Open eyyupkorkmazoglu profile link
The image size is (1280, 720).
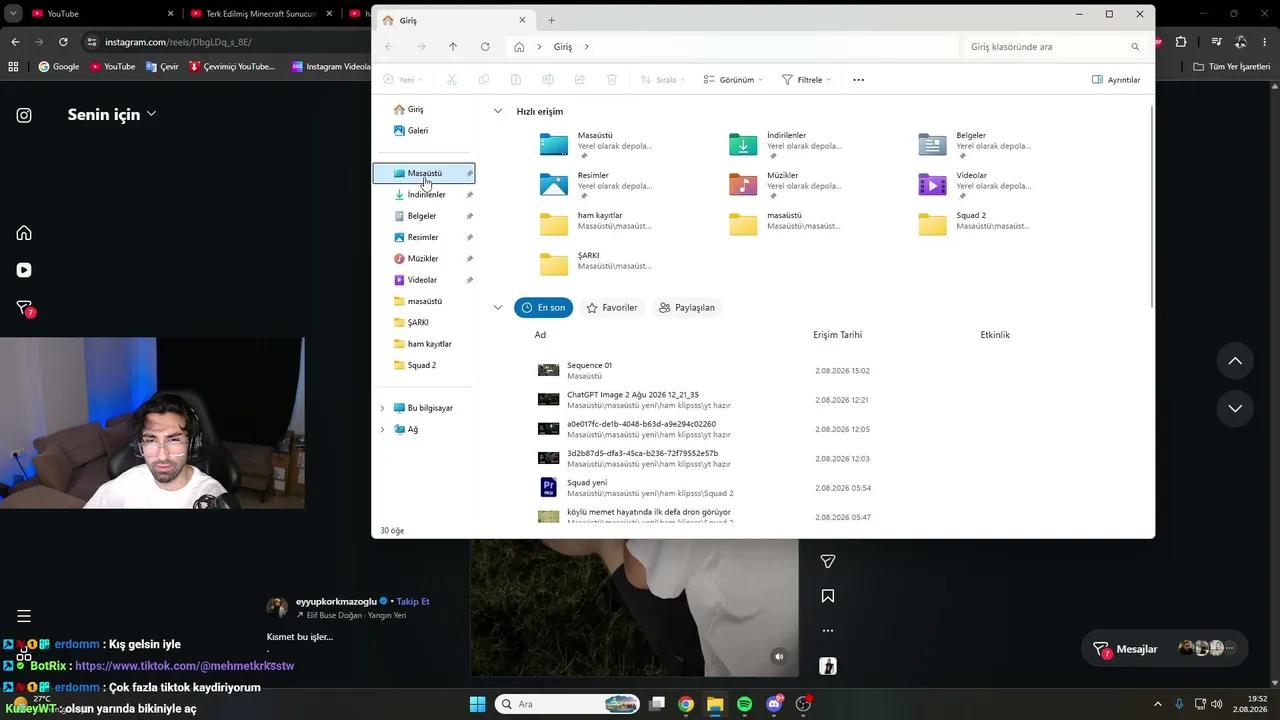pyautogui.click(x=336, y=602)
